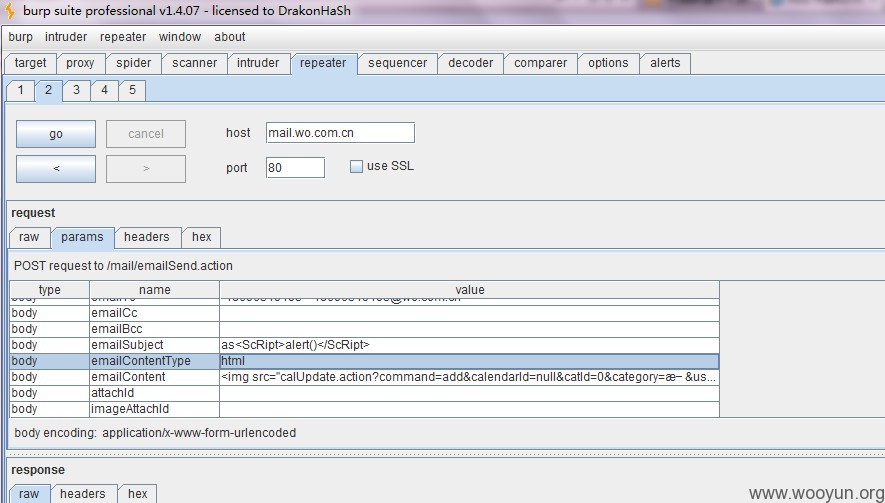
Task: Open repeater request tab 4
Action: pos(104,90)
